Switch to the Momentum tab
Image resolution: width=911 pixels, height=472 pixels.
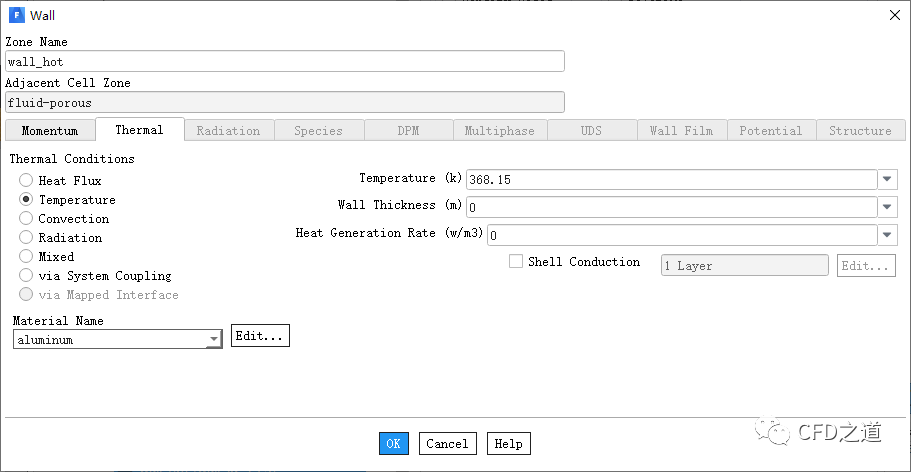click(x=50, y=131)
